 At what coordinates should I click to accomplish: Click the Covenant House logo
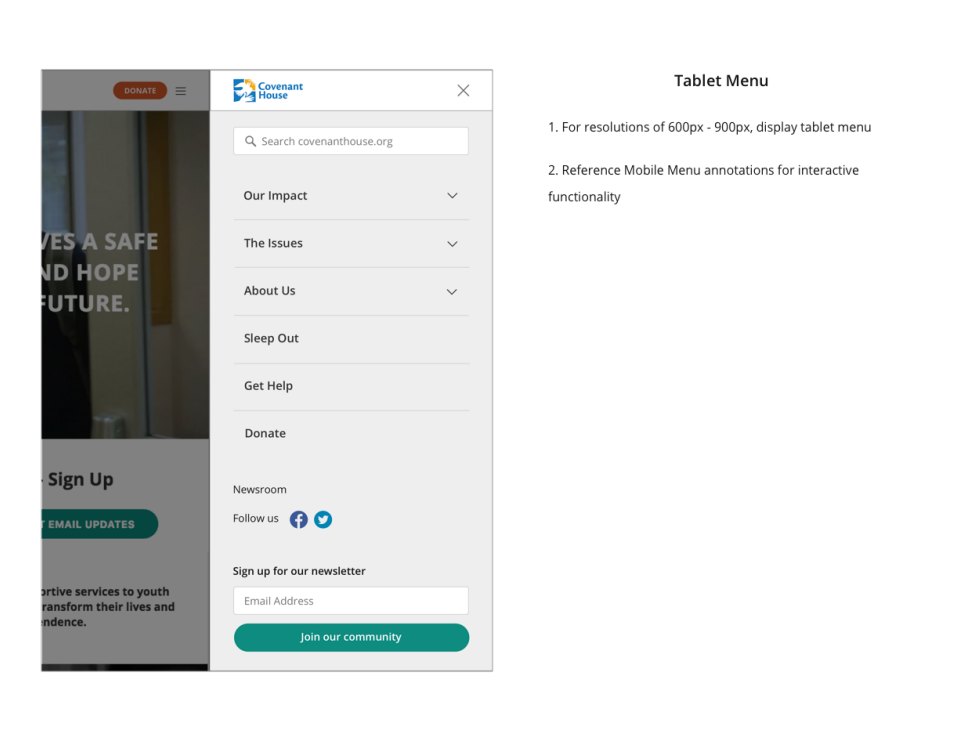pyautogui.click(x=268, y=91)
